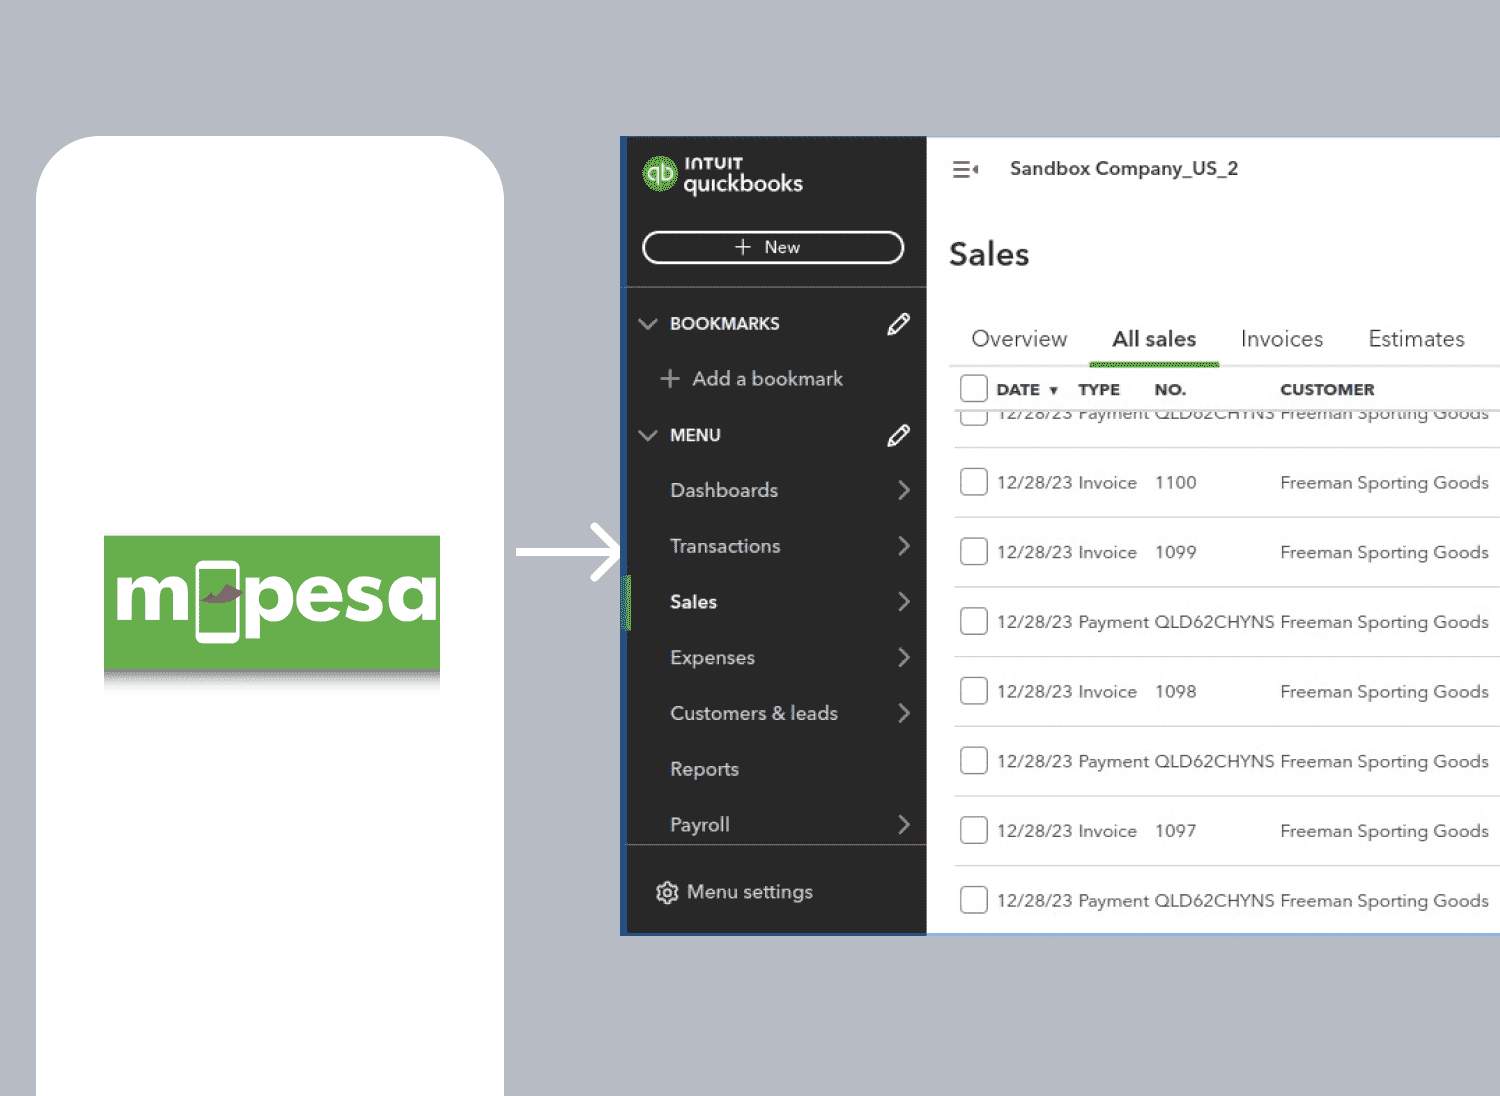
Task: Collapse the sidebar using the hamburger icon
Action: [965, 170]
